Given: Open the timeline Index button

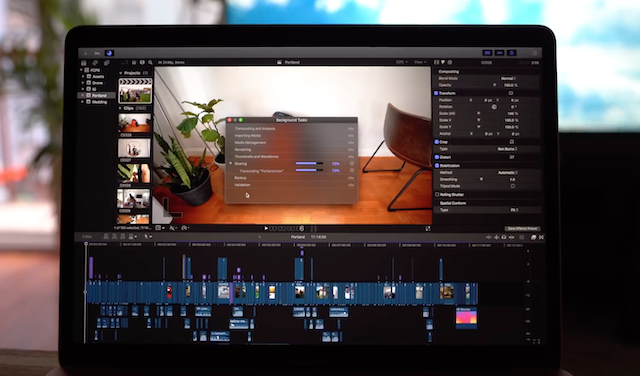Looking at the screenshot, I should pos(87,237).
